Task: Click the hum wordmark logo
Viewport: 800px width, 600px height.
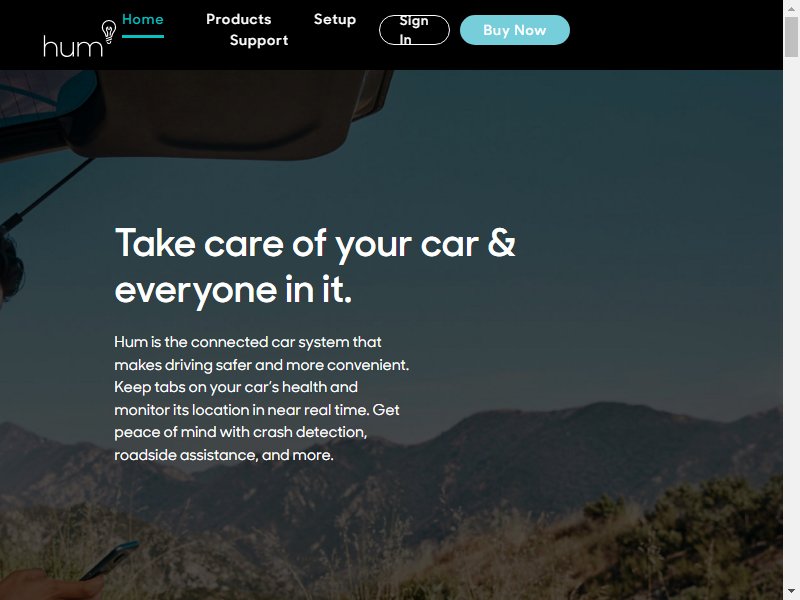Action: 73,46
